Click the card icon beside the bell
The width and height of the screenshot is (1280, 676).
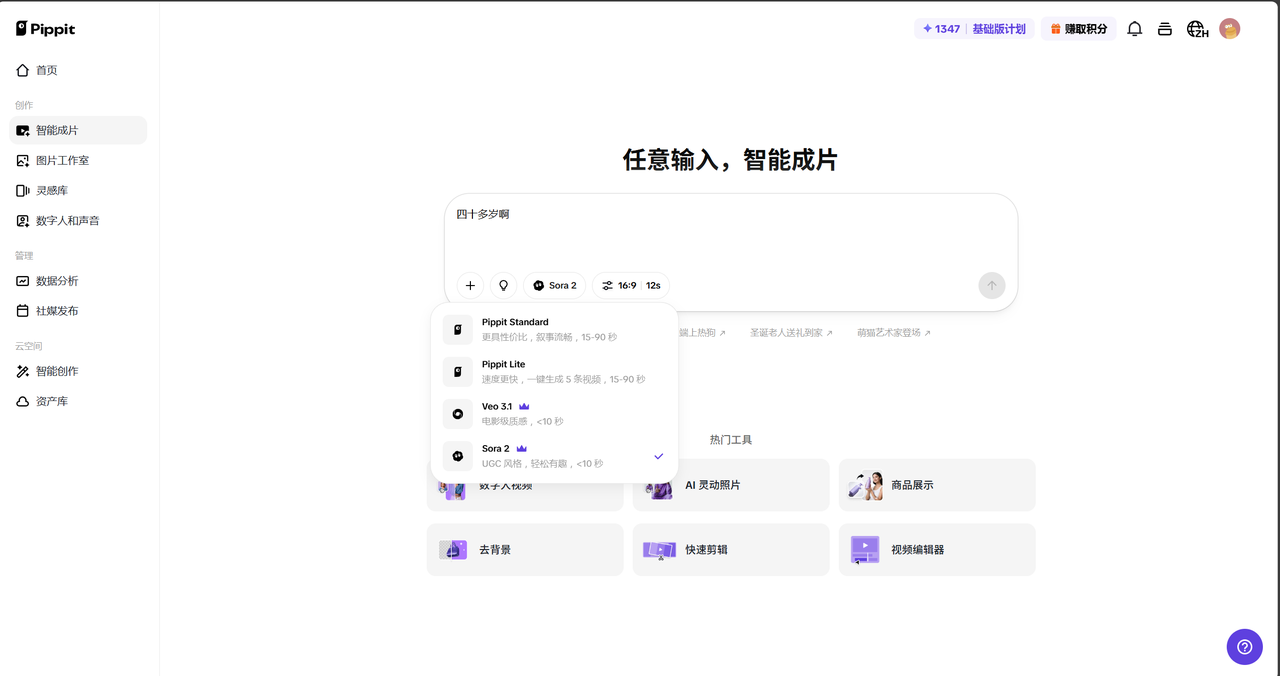coord(1164,29)
